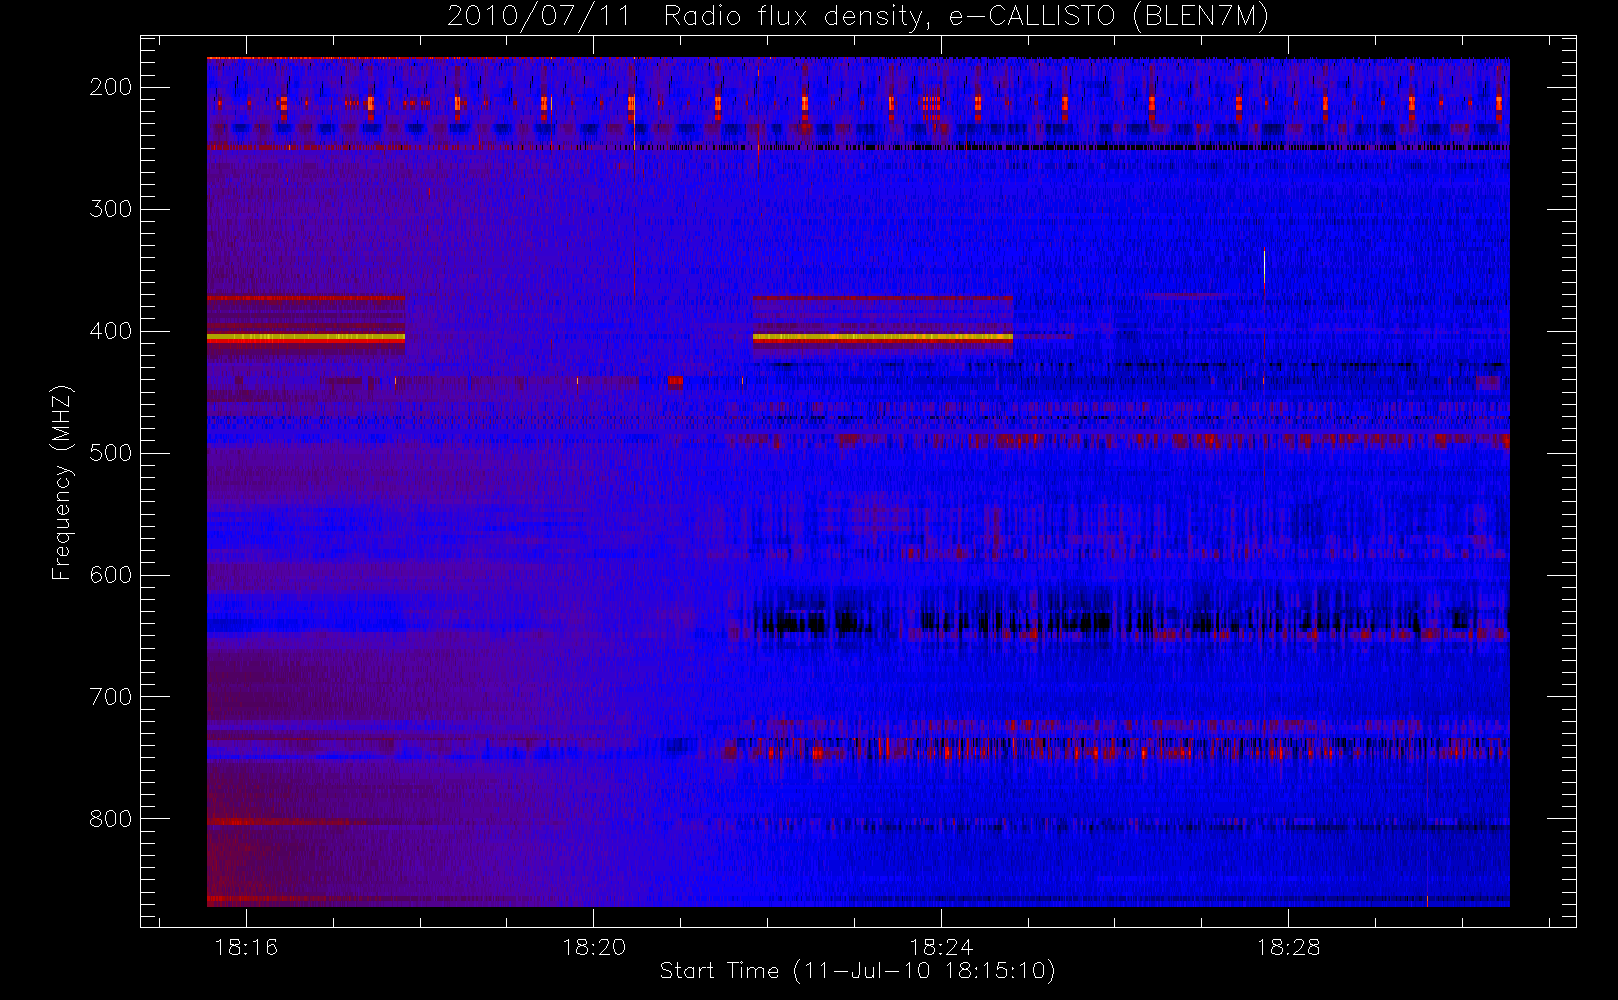Screen dimensions: 1618x1000
Task: Click the 400 frequency tick label
Action: point(111,331)
